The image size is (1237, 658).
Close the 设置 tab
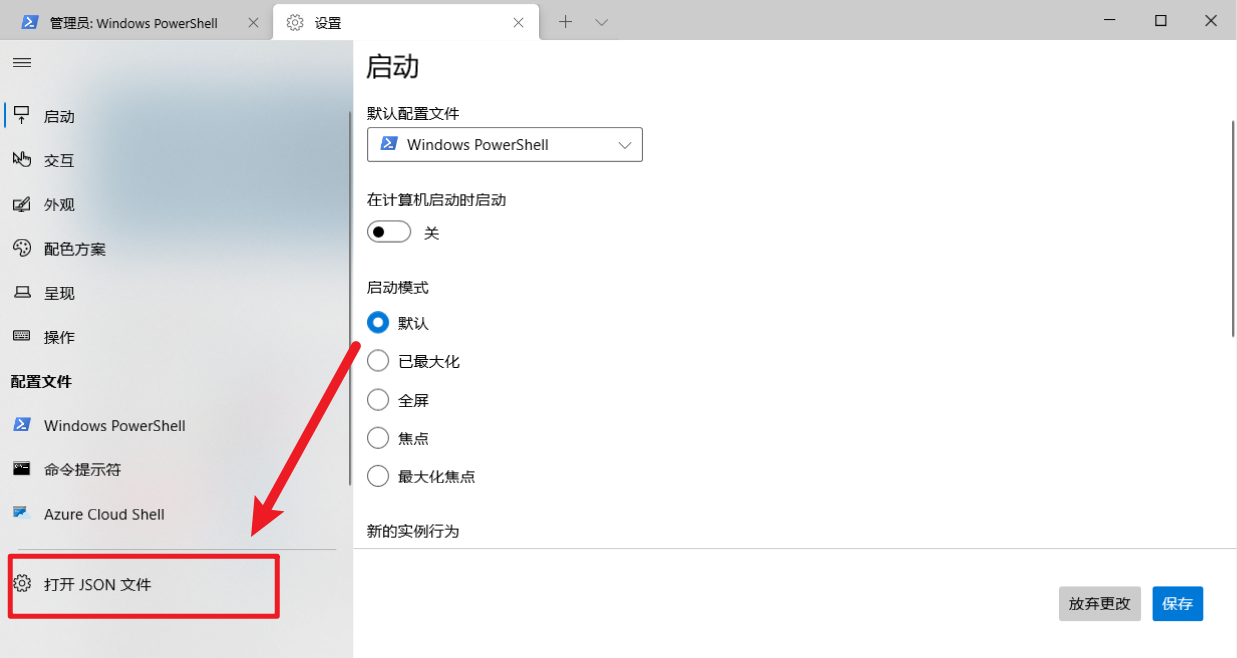518,22
